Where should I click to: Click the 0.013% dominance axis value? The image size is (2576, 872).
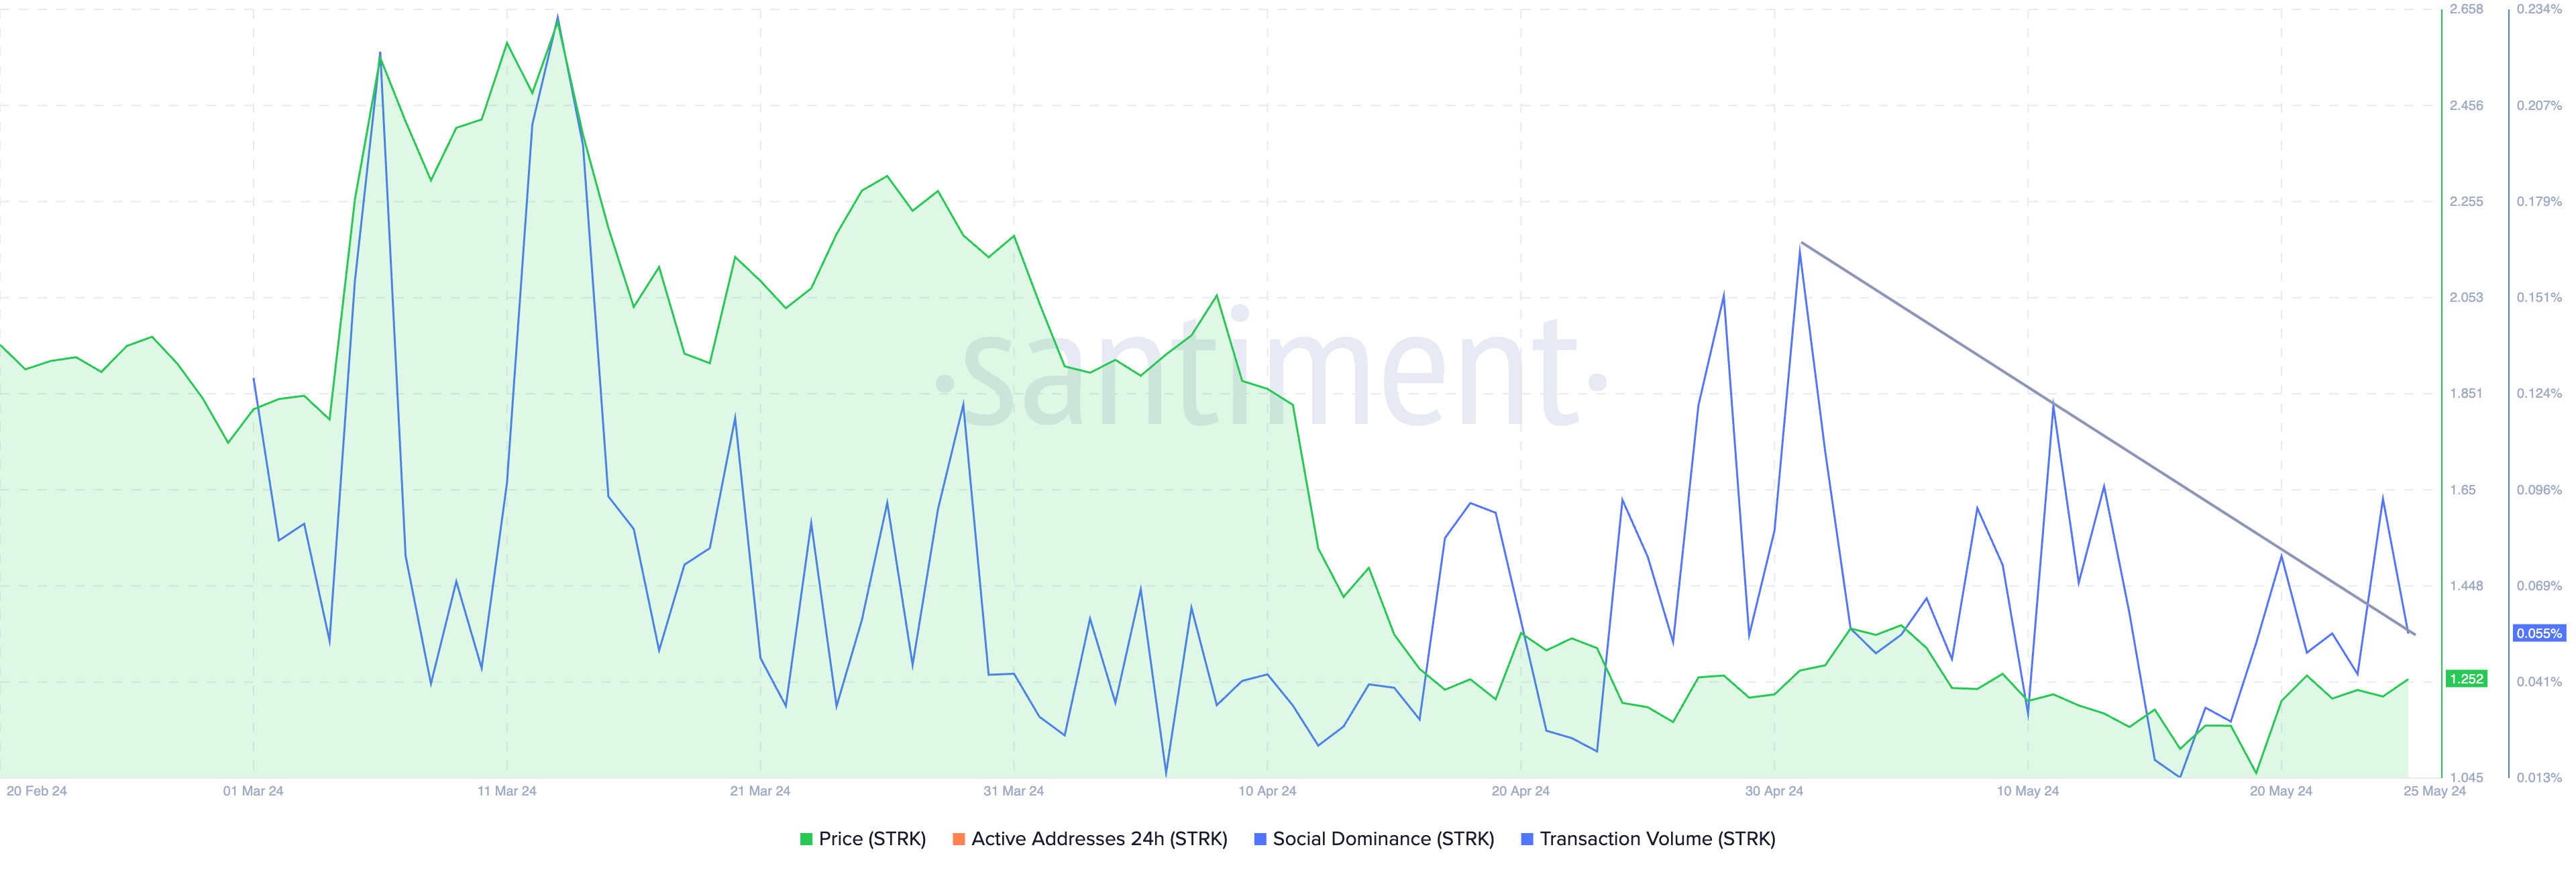coord(2539,778)
